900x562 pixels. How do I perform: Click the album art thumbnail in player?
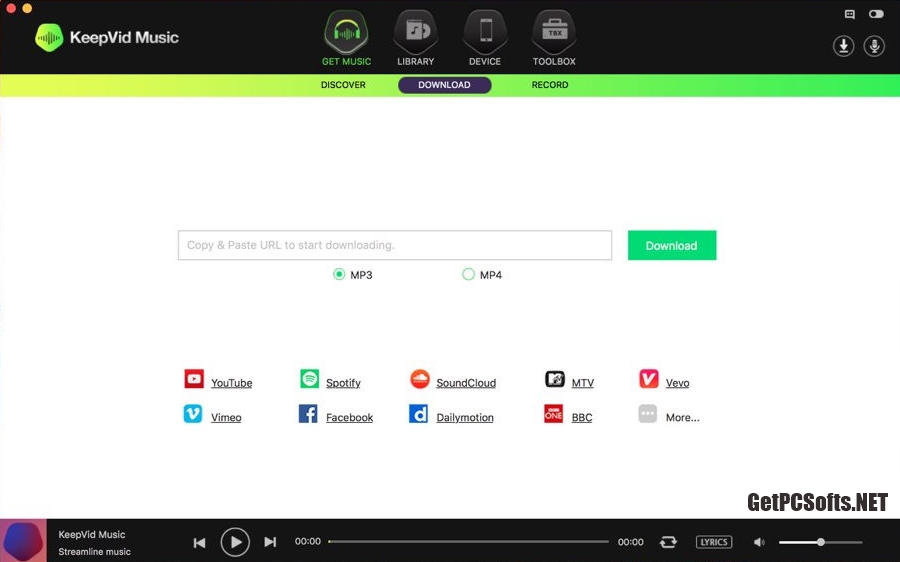[x=24, y=540]
